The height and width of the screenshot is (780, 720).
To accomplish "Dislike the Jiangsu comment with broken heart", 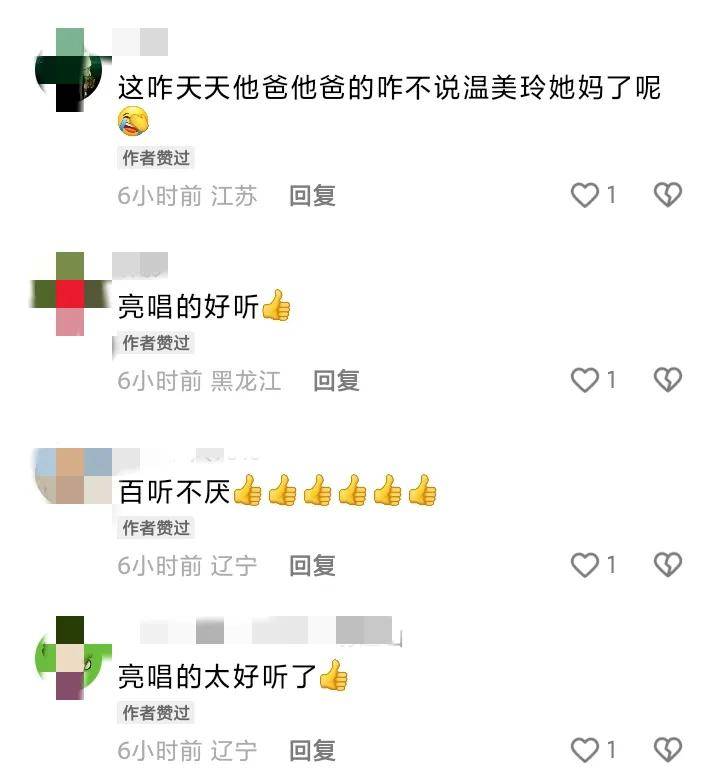I will 668,195.
